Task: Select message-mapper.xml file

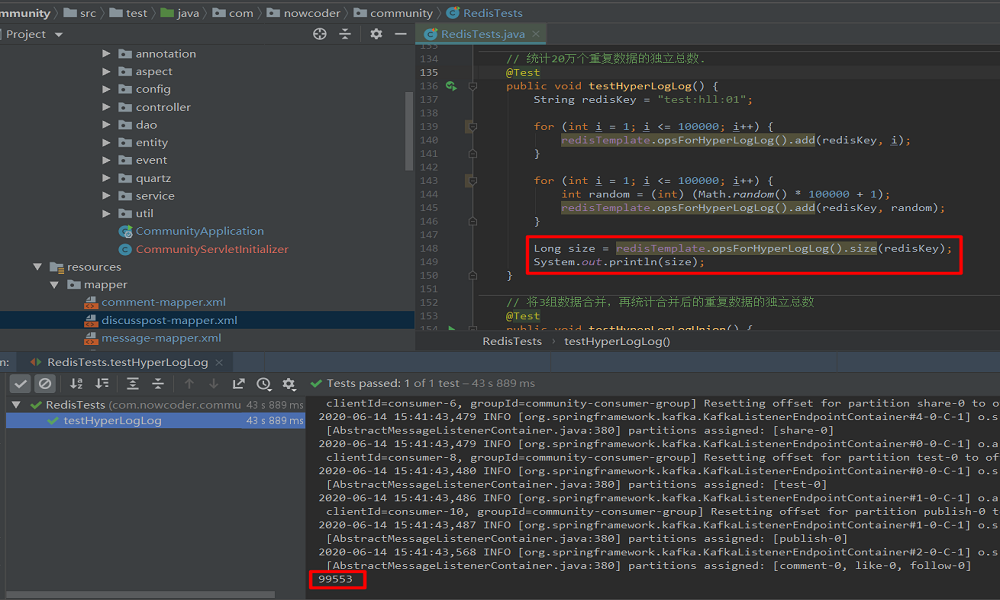Action: (x=161, y=338)
